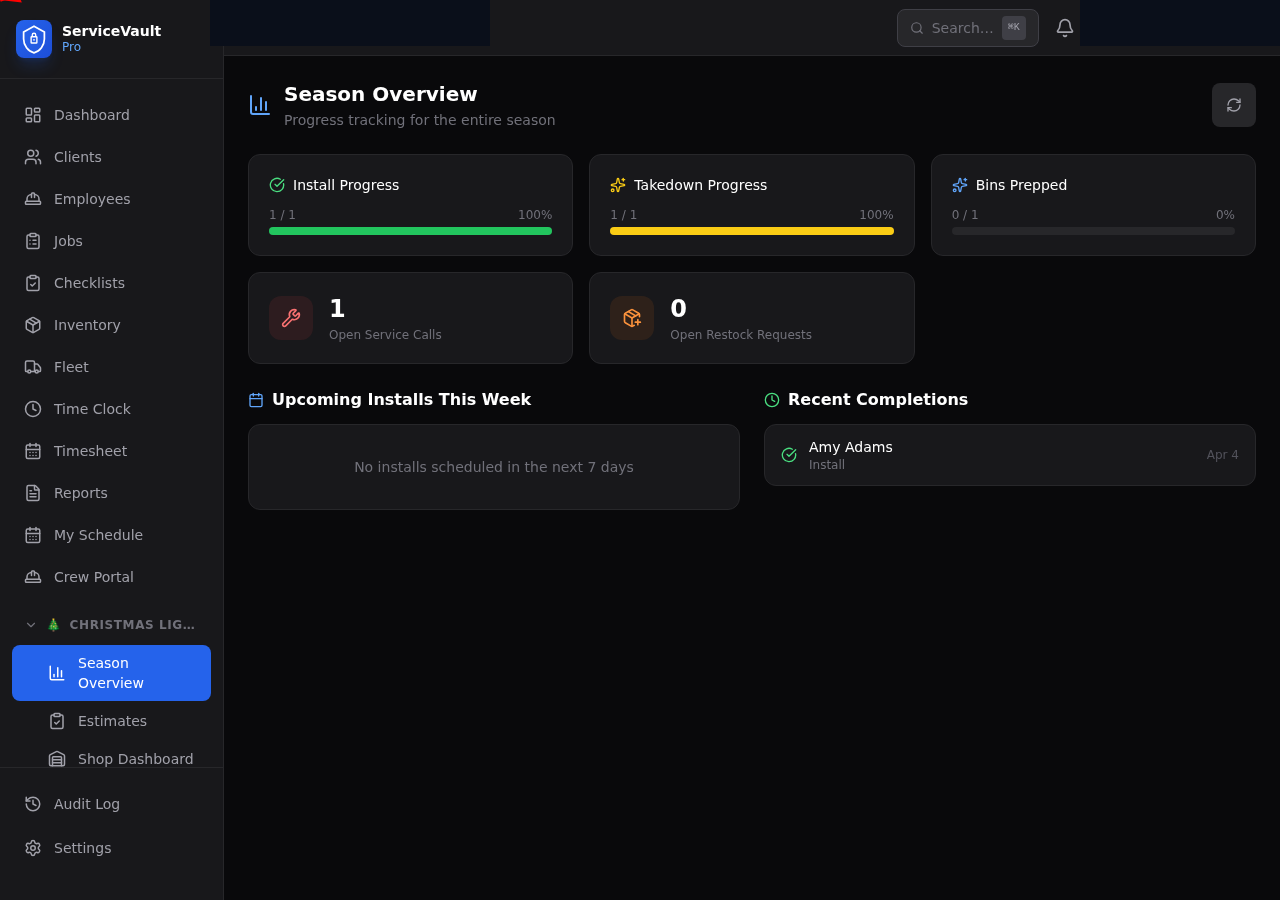The image size is (1280, 900).
Task: Click the wrench icon on Open Service Calls
Action: coord(290,318)
